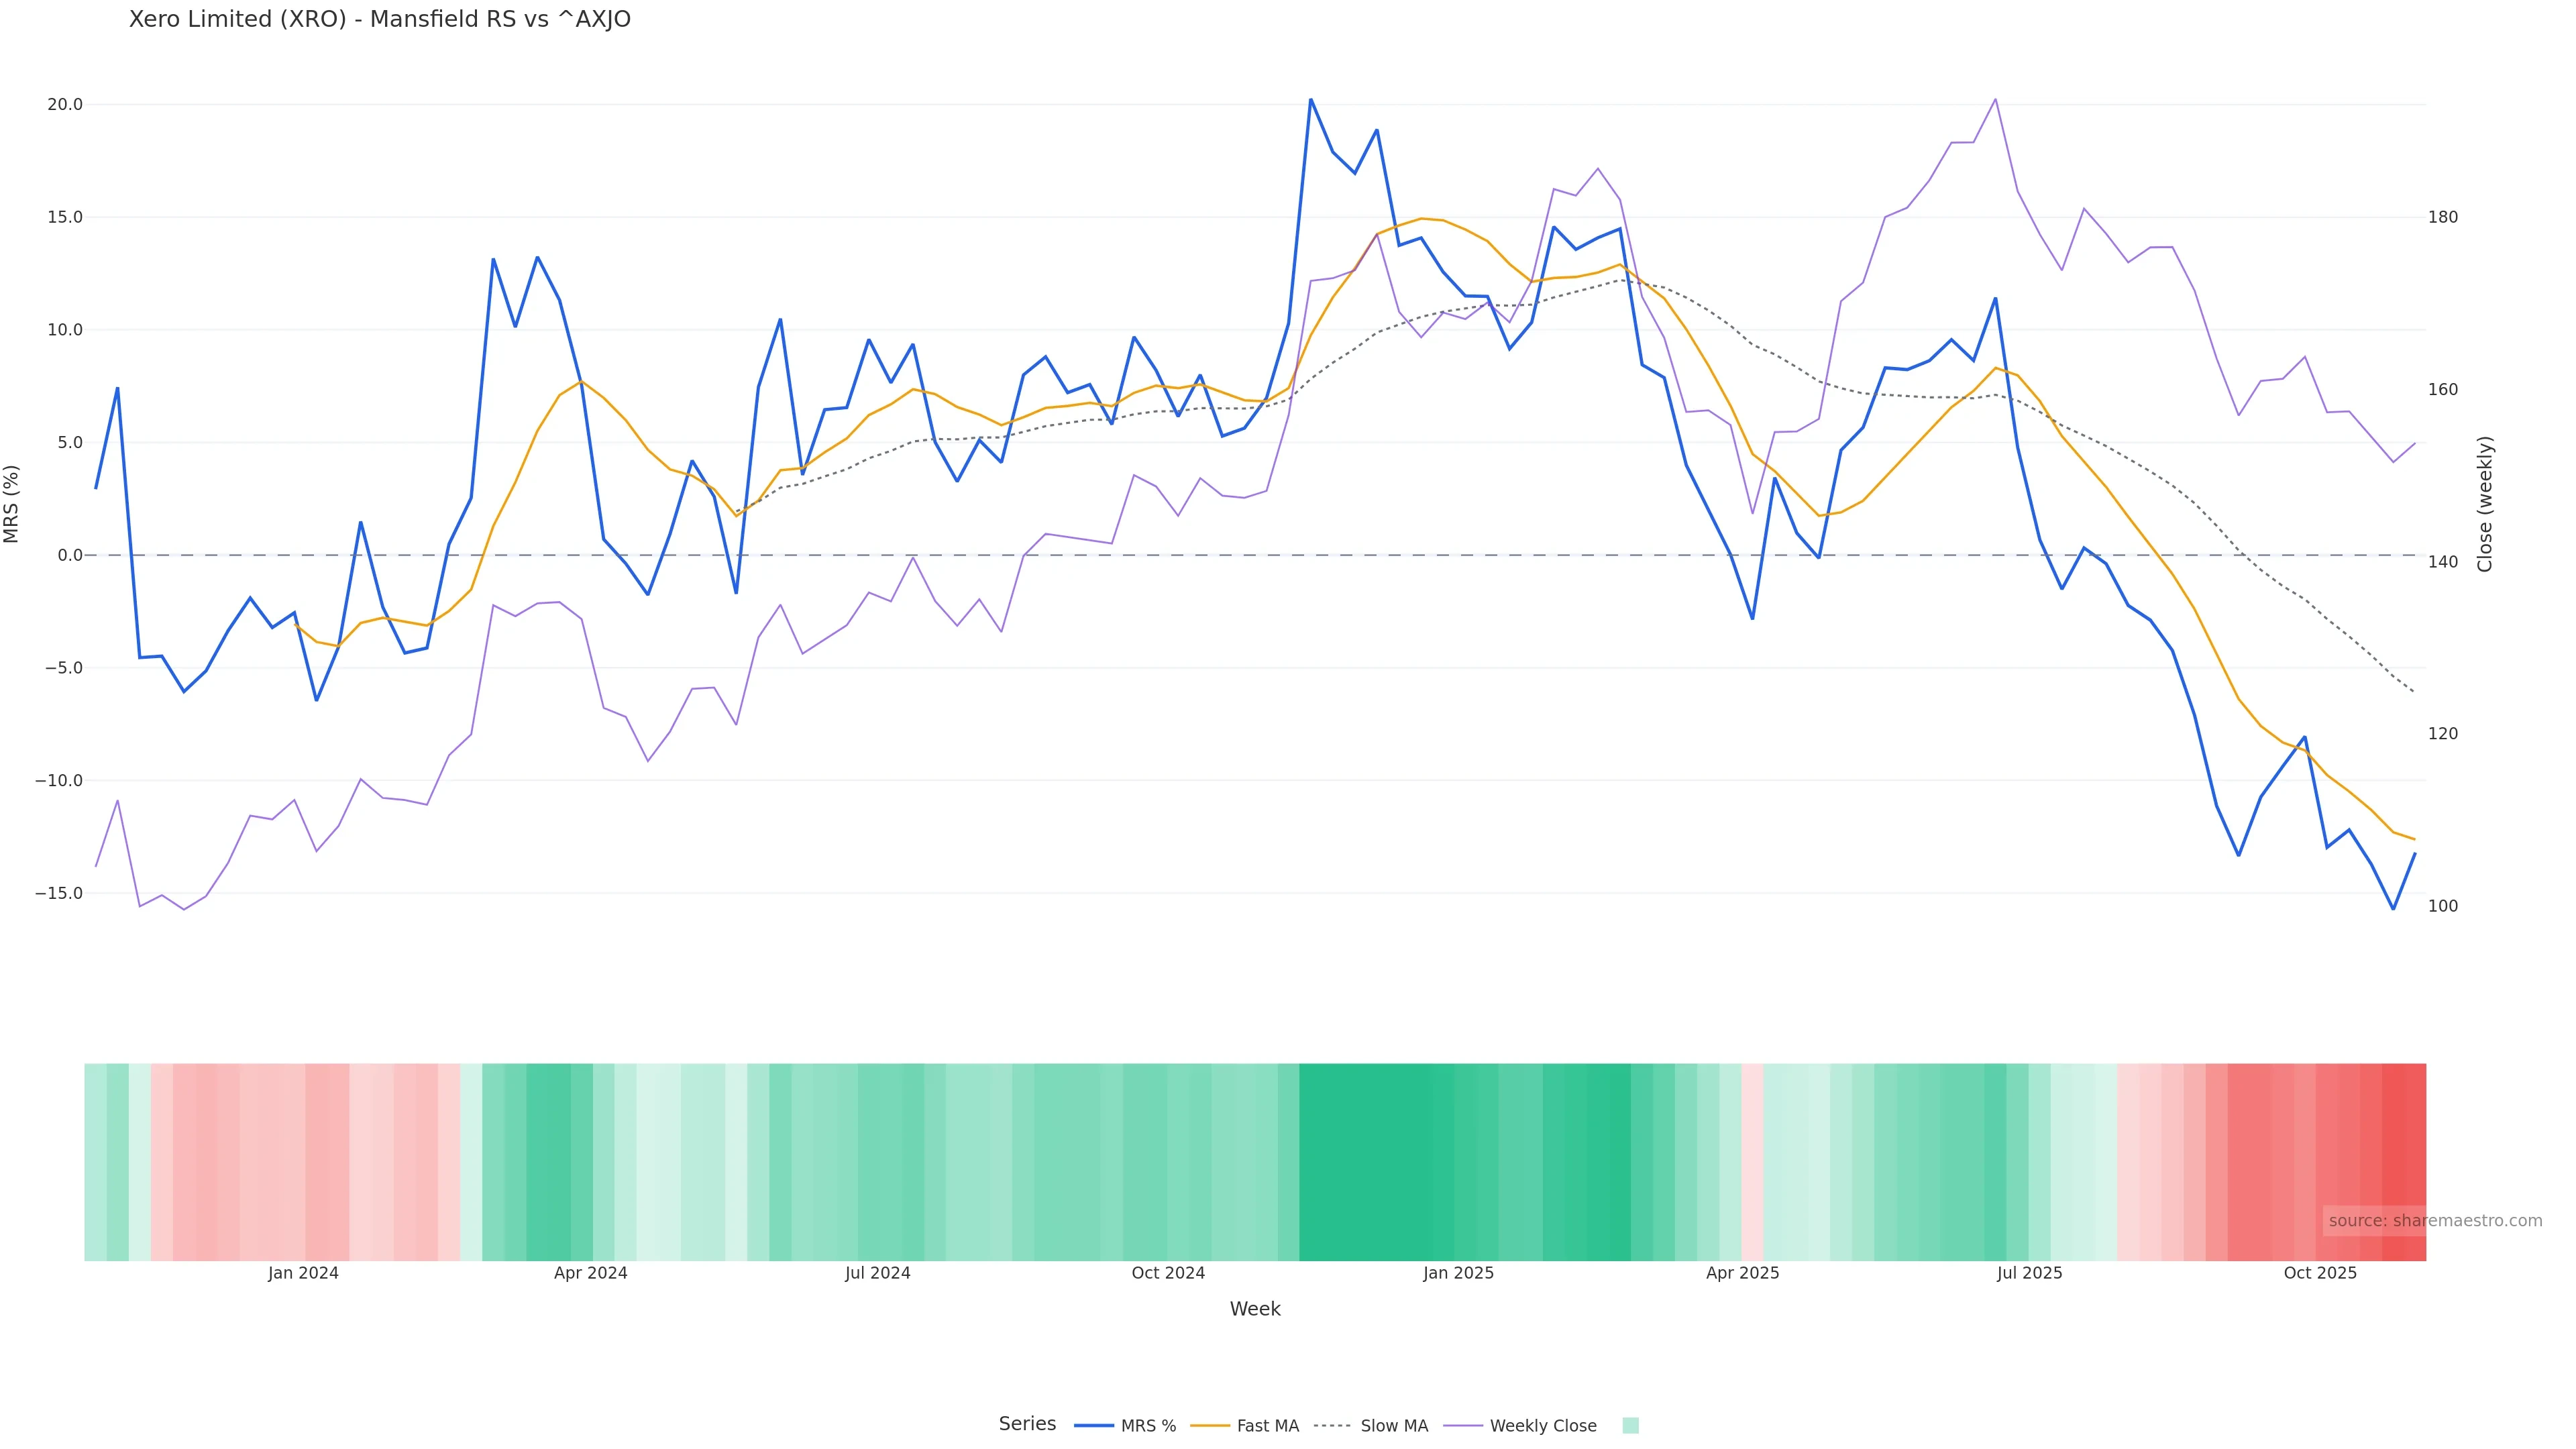Click the 20.0 tick on MRS axis

pyautogui.click(x=65, y=104)
